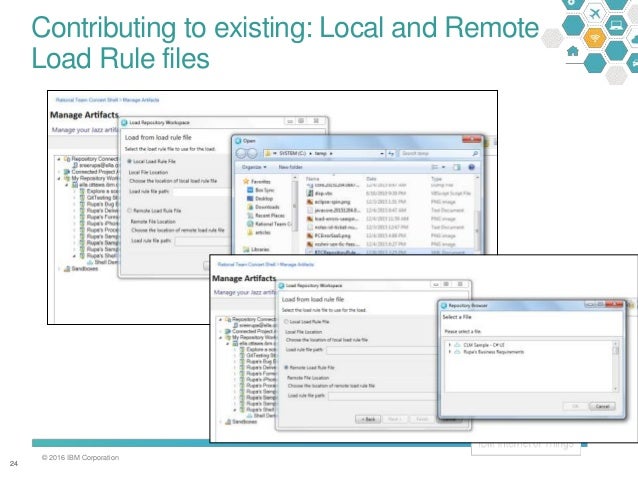Viewport: 638px width, 479px height.
Task: Open the Organize dropdown in the Open dialog
Action: (254, 167)
